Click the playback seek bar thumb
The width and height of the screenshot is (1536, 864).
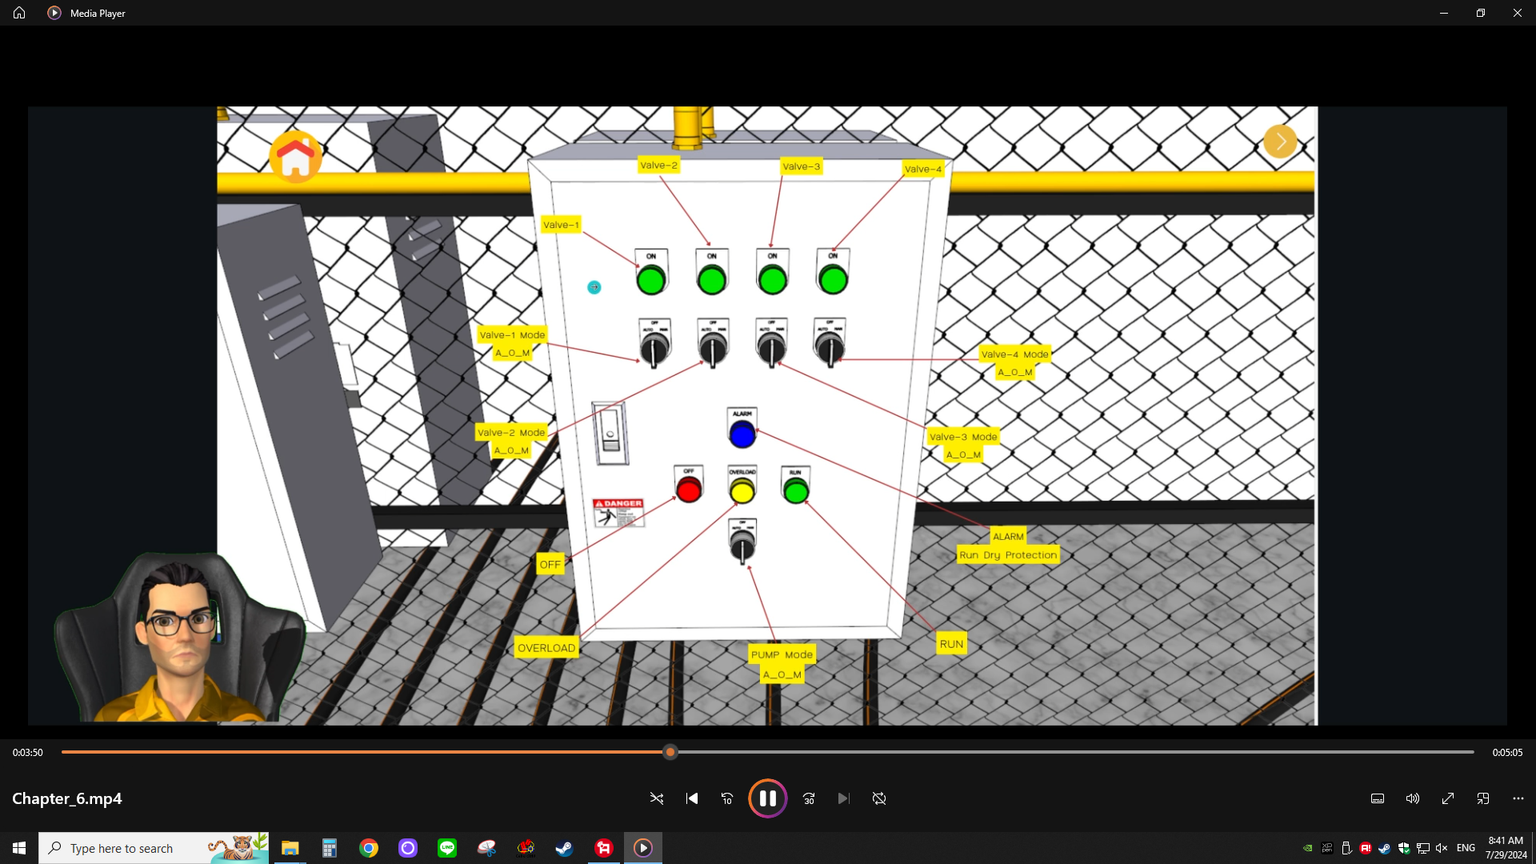[670, 752]
